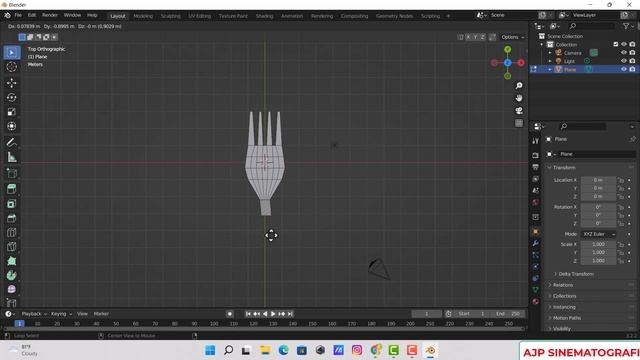Open outliner filter funnel dropdown
The width and height of the screenshot is (640, 360).
coord(627,26)
